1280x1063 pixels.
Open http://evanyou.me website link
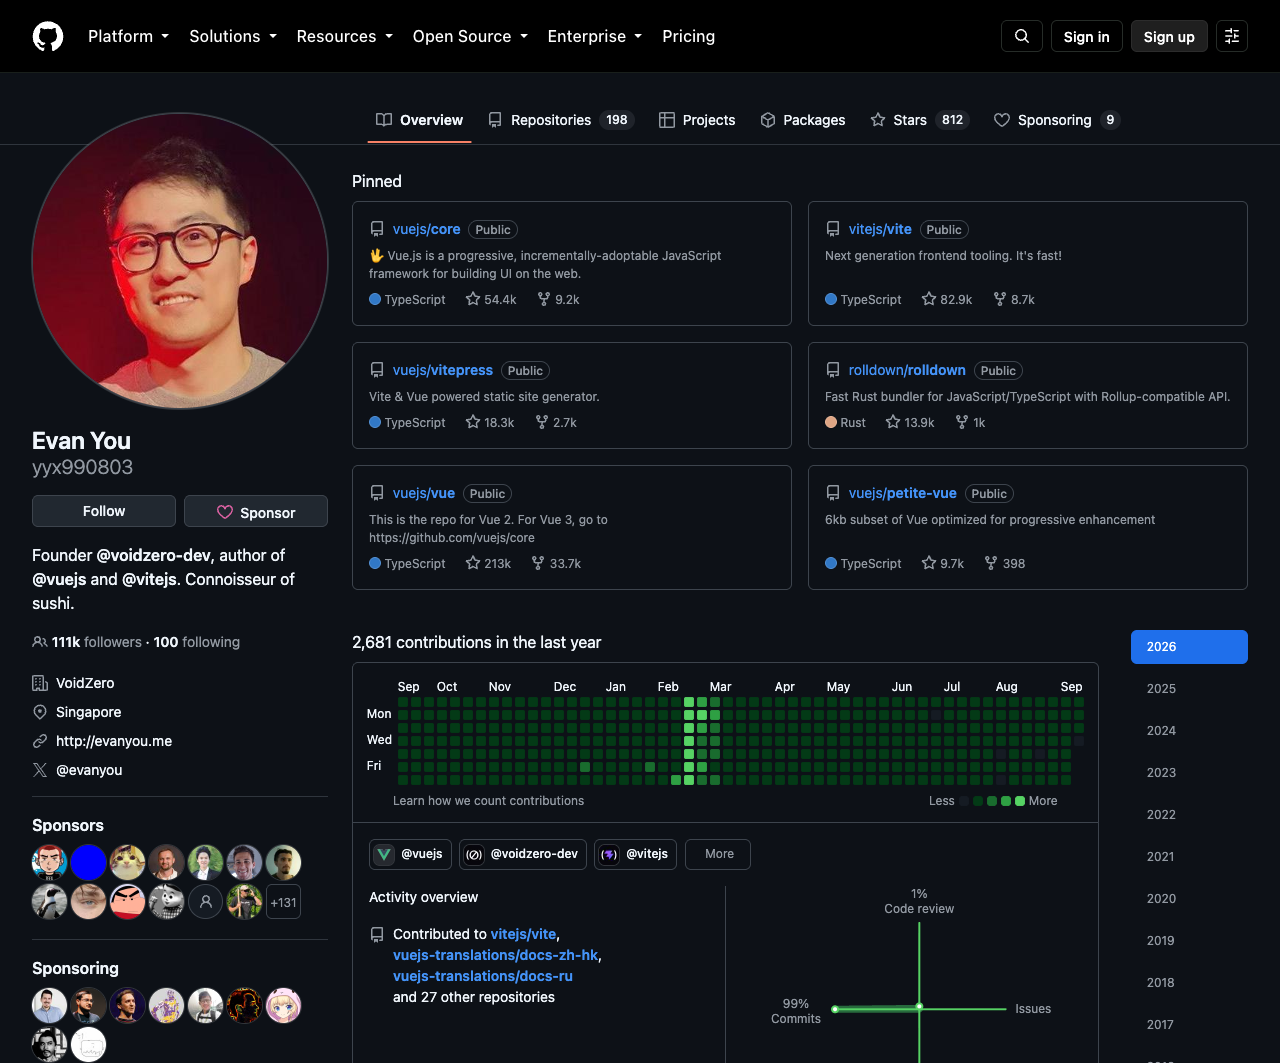[x=114, y=741]
